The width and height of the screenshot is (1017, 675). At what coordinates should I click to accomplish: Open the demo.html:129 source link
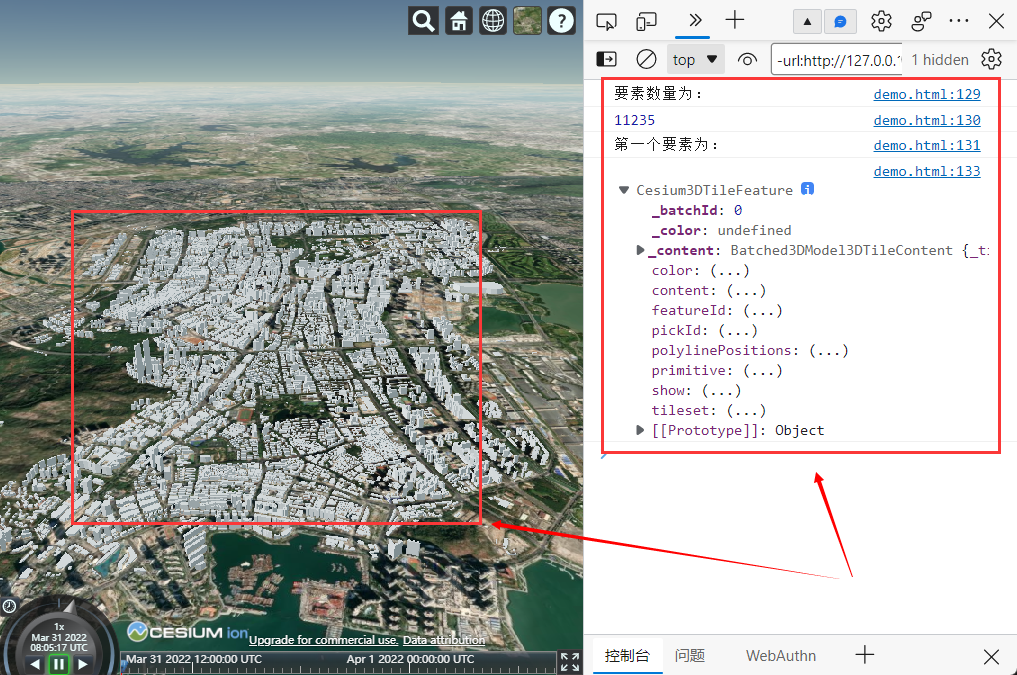coord(926,93)
